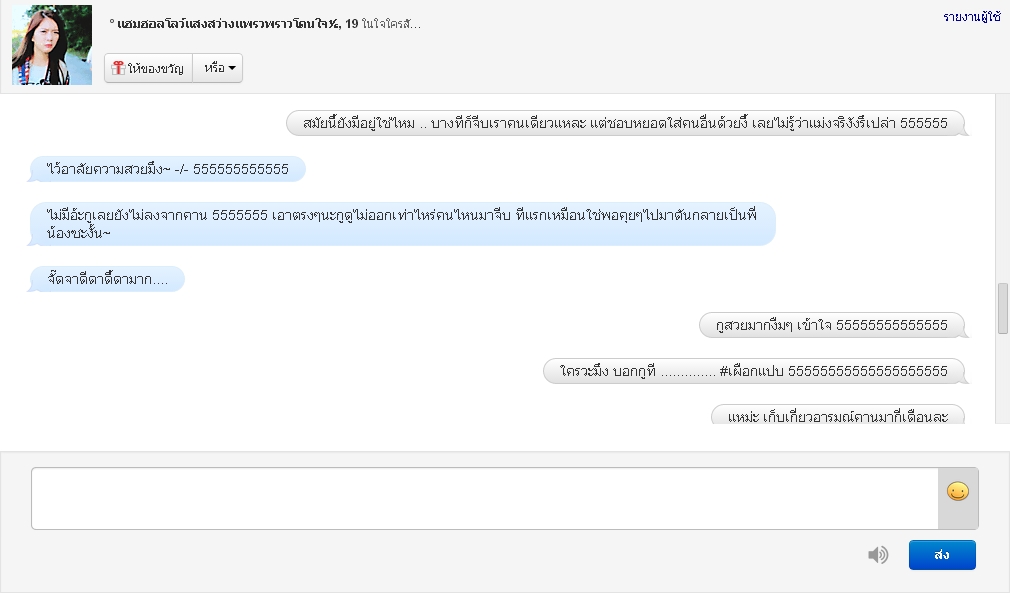Click the "กูสวยมากงึมๆ เข้าใจ" message
The width and height of the screenshot is (1010, 613).
tap(831, 325)
